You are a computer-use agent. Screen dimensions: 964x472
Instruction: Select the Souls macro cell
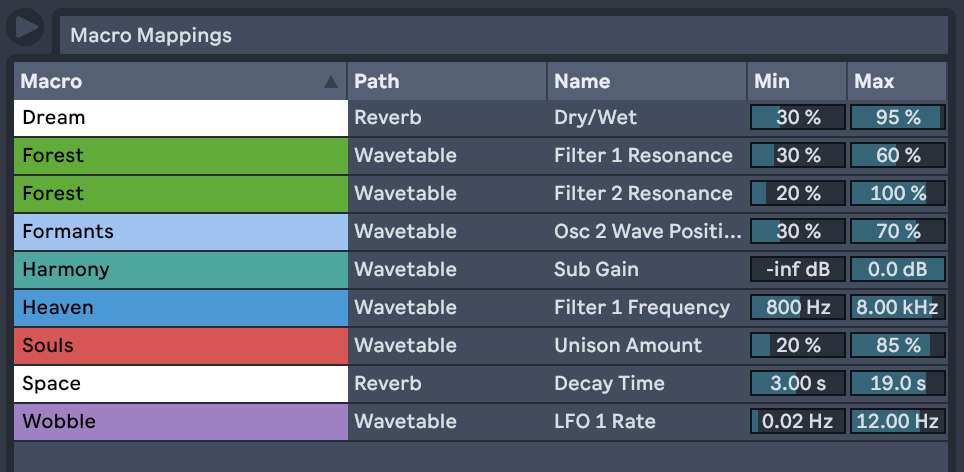click(180, 346)
